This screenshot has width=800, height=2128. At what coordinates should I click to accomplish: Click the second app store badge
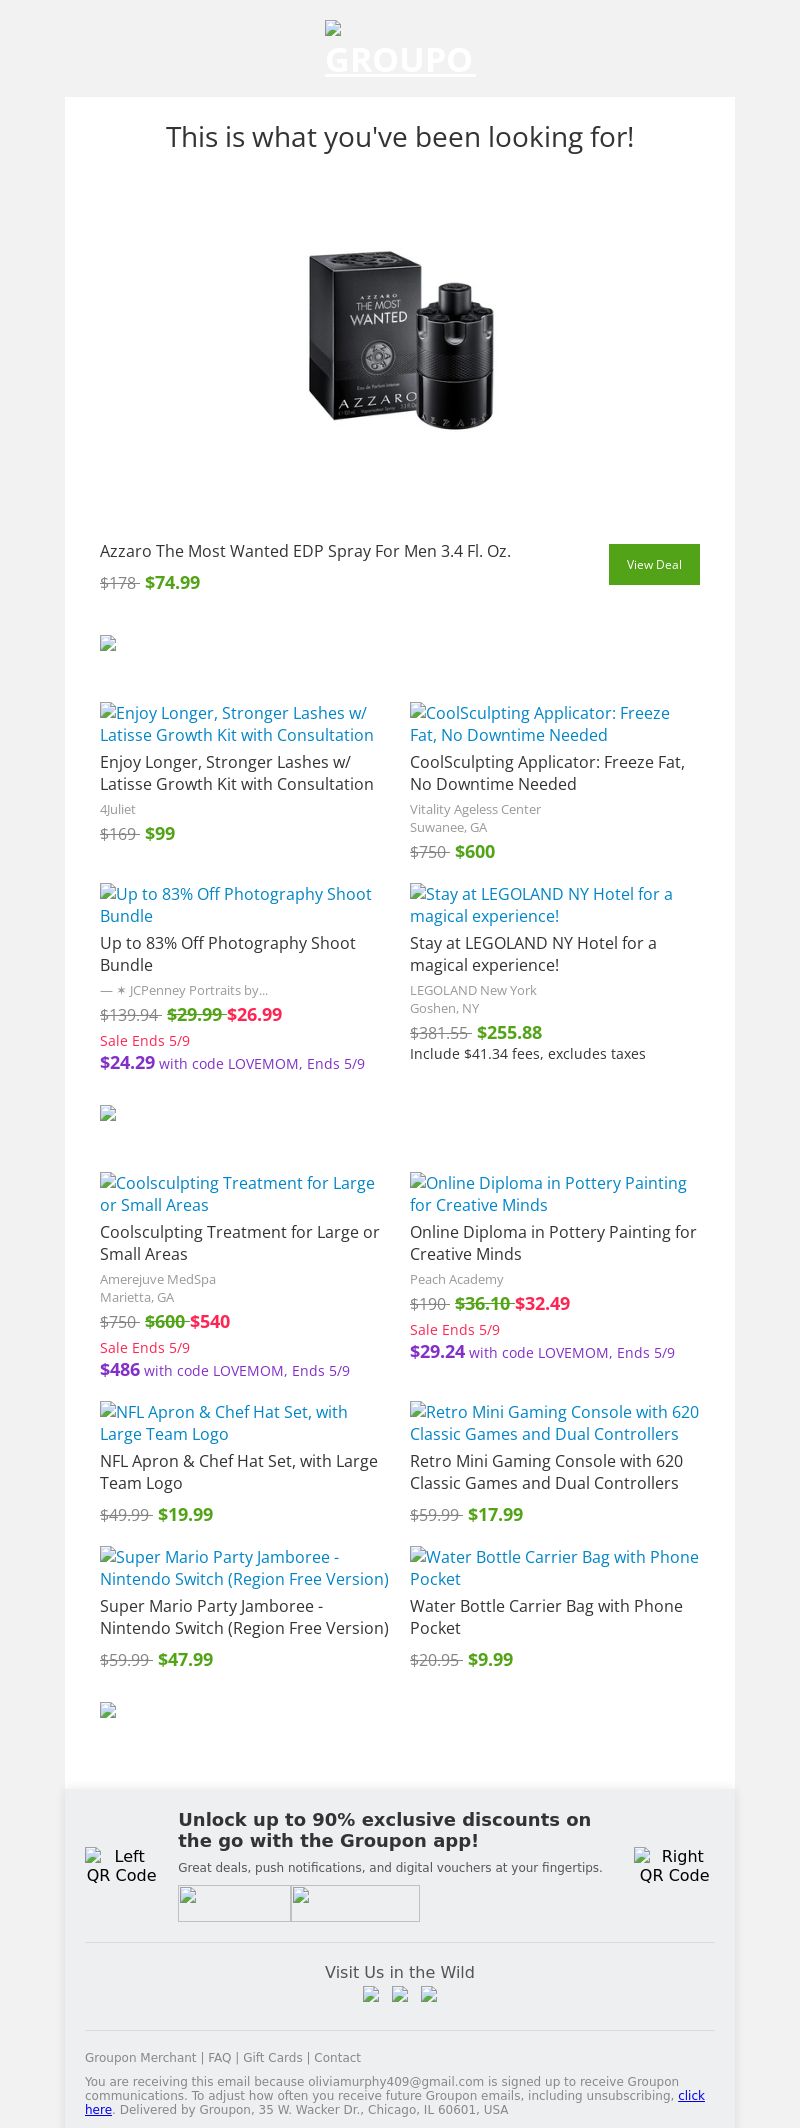355,1903
